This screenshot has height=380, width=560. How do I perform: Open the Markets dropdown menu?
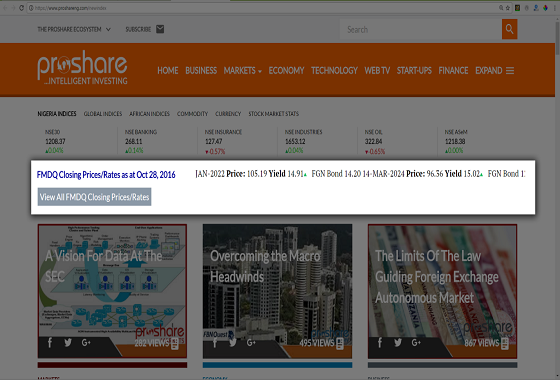242,71
